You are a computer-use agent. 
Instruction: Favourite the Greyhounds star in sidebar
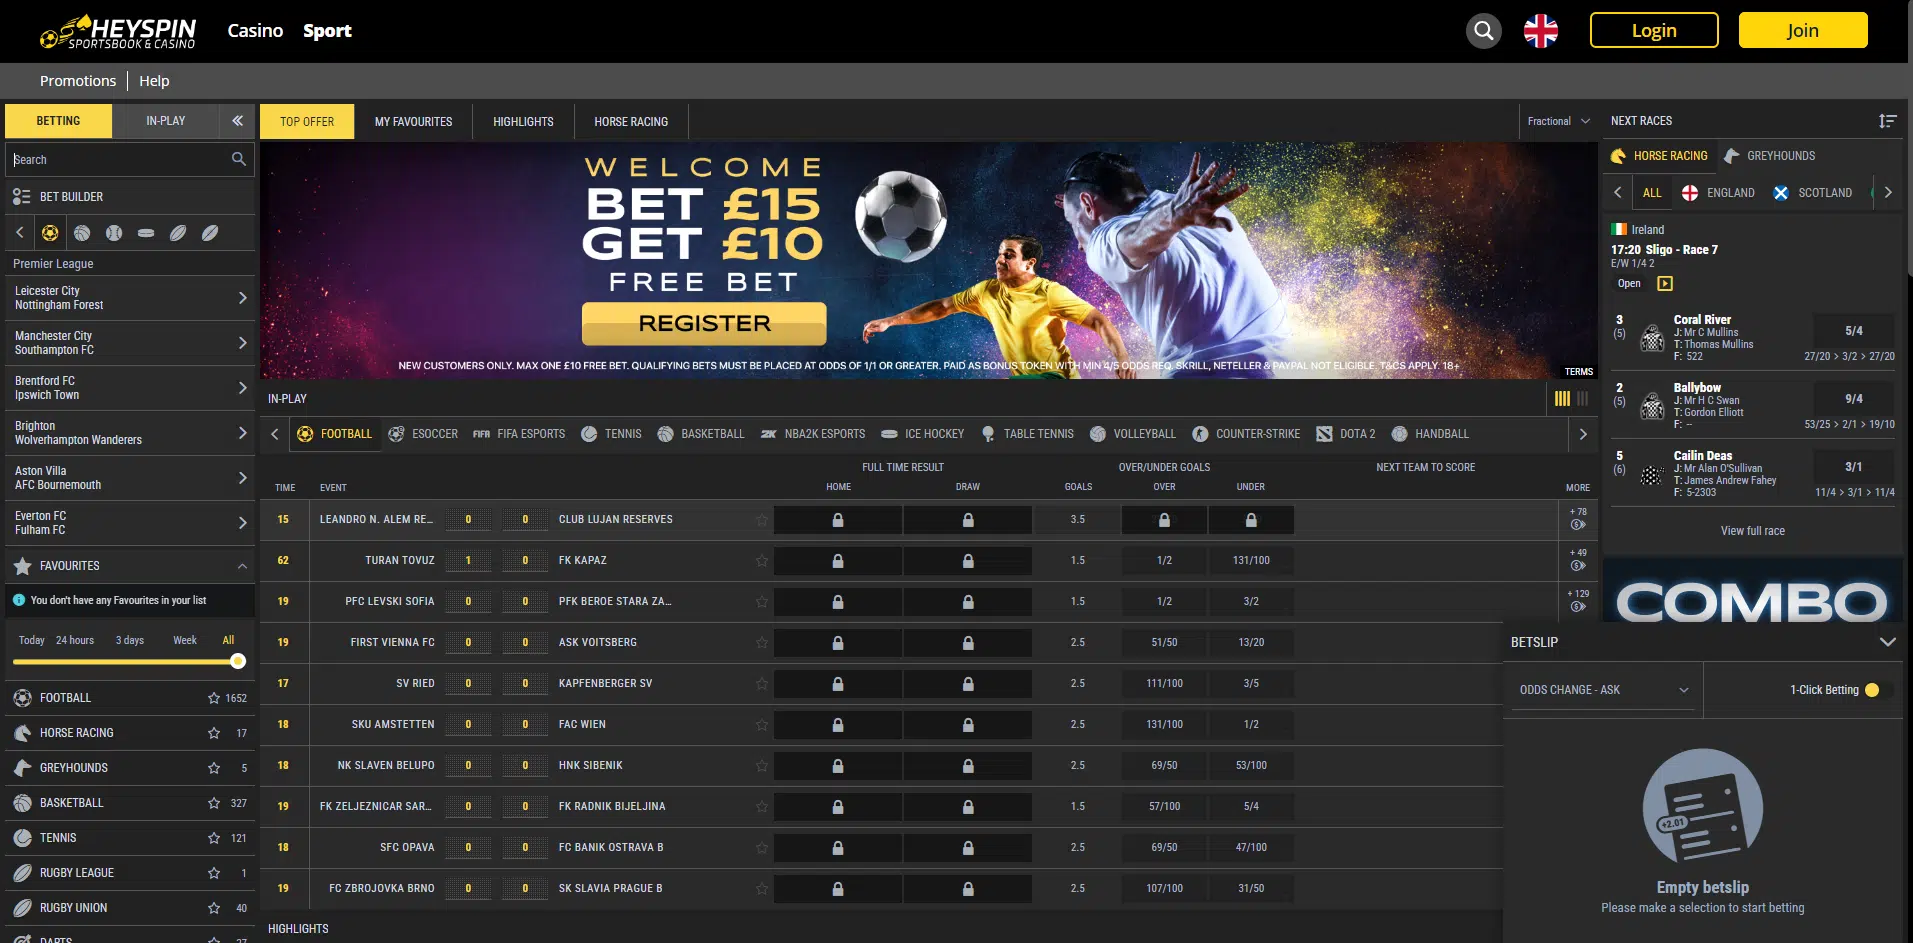[213, 768]
